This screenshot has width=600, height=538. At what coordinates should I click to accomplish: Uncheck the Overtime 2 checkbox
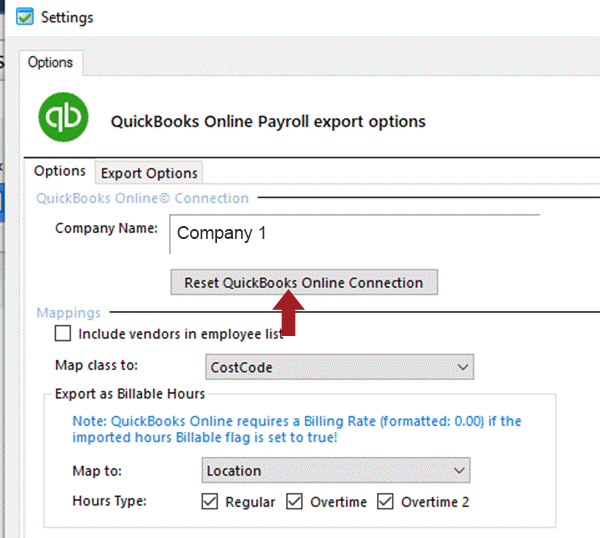click(385, 501)
